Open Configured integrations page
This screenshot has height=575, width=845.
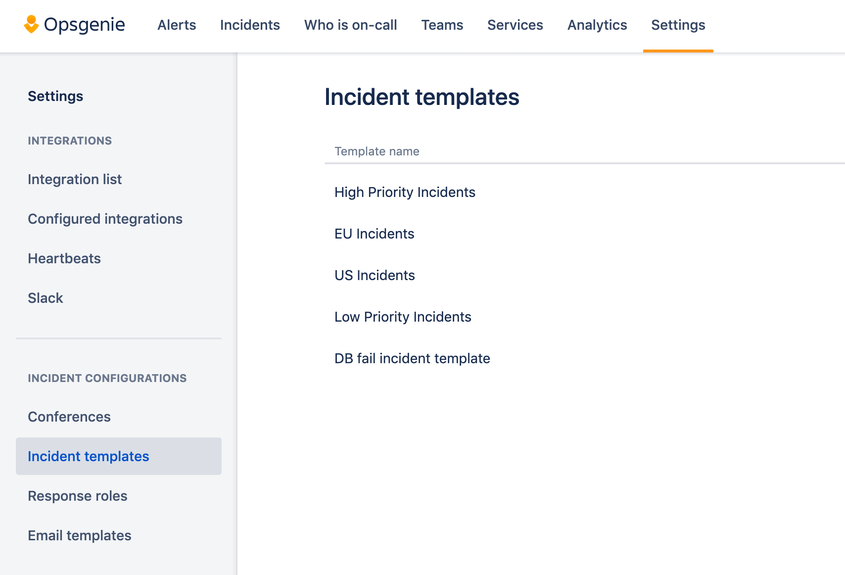105,219
